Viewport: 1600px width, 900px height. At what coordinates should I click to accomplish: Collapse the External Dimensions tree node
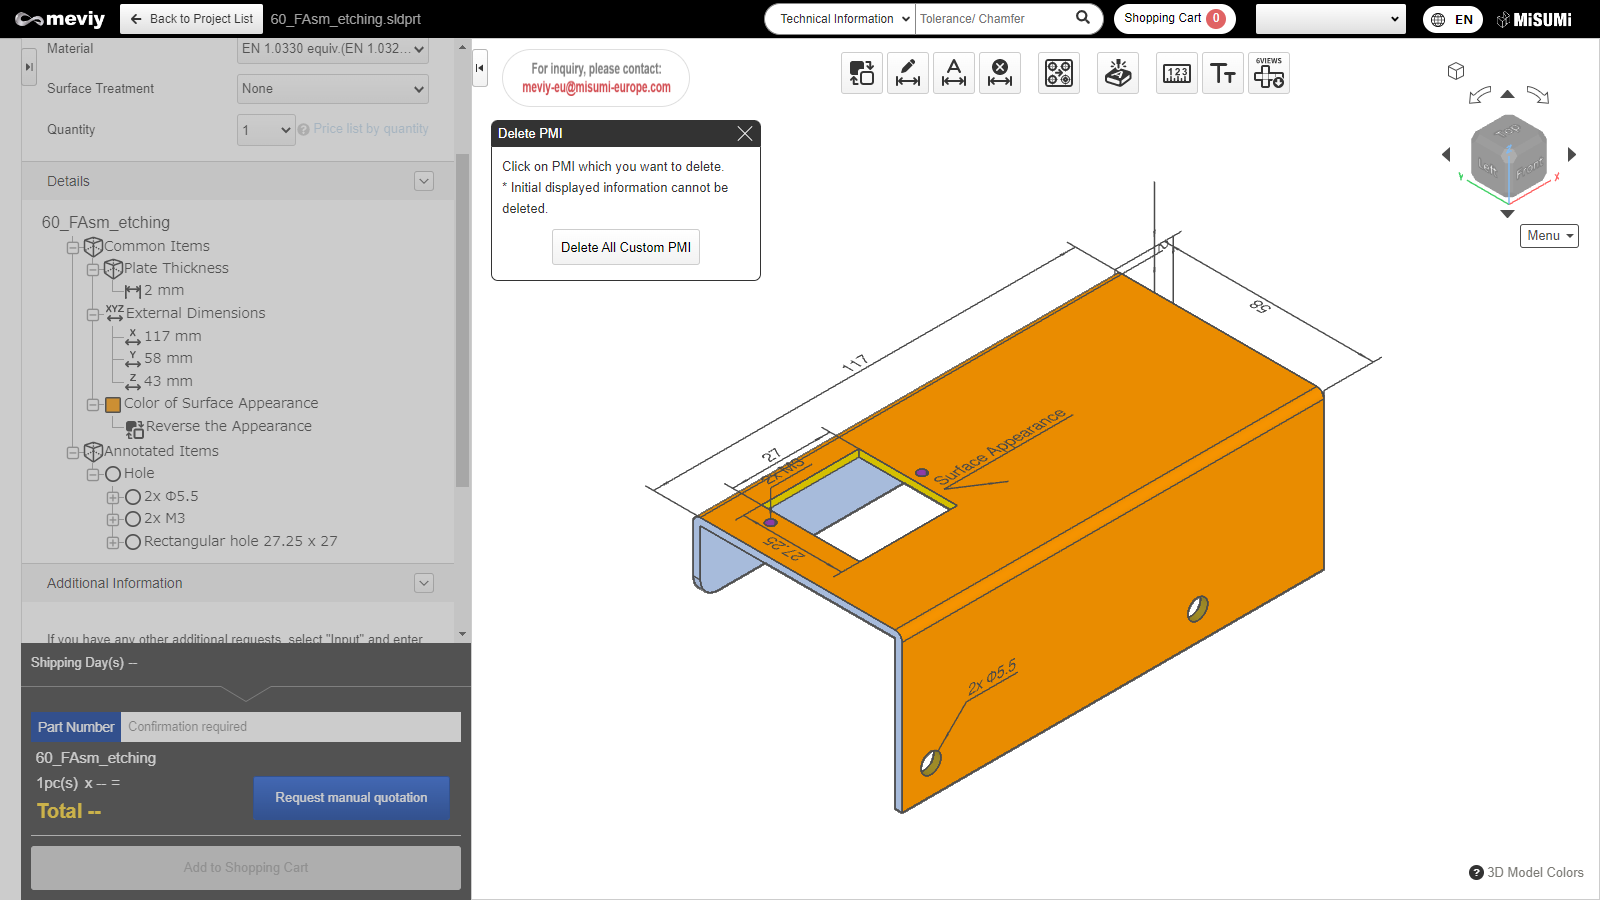coord(93,314)
